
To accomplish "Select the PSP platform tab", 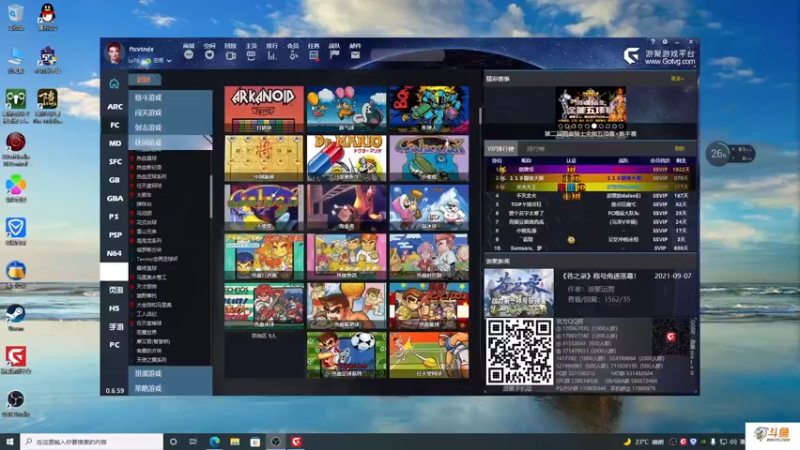I will [x=114, y=235].
